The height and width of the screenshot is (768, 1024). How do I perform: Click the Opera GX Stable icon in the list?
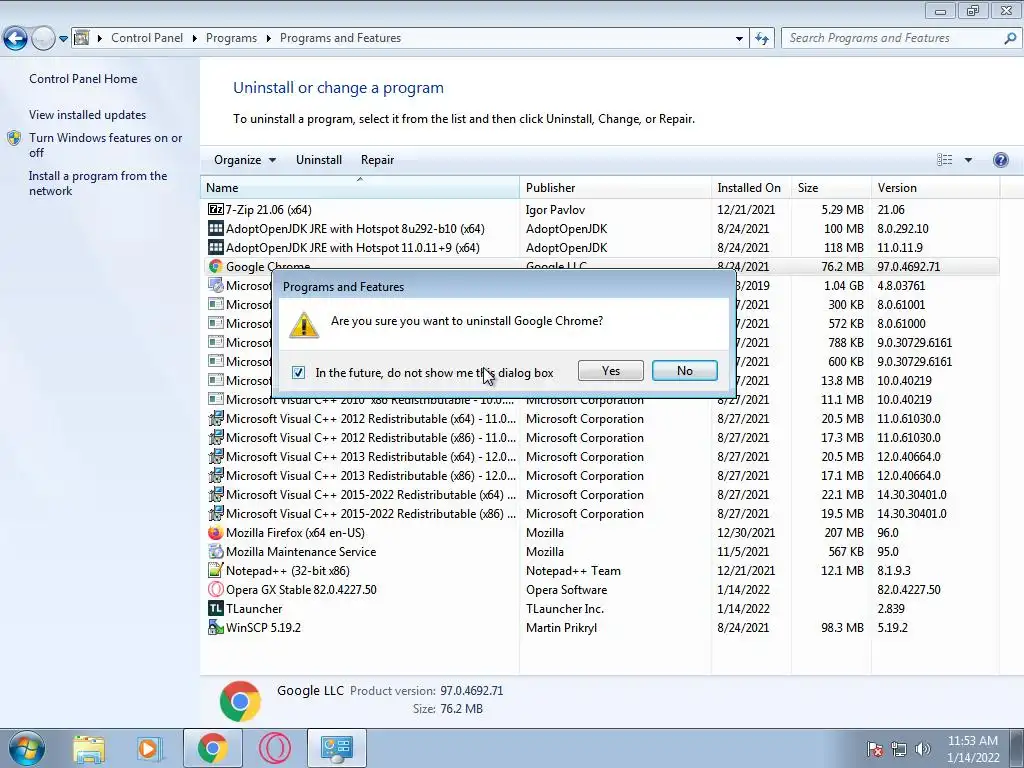click(216, 590)
